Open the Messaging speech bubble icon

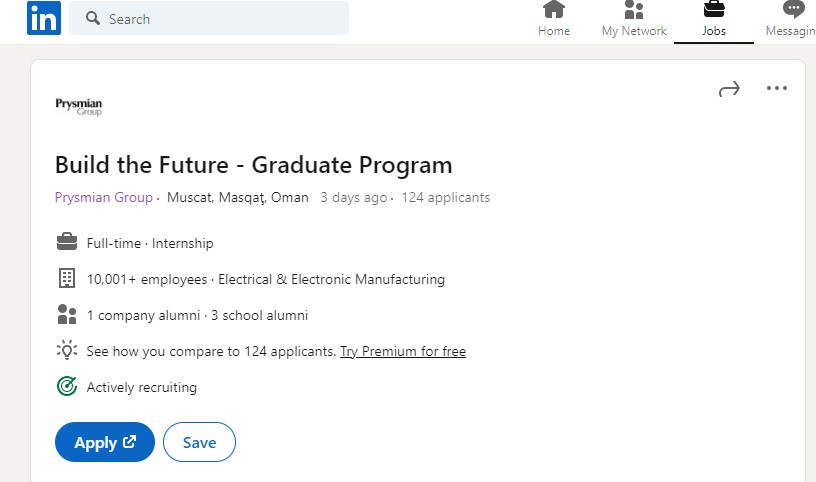pos(793,9)
